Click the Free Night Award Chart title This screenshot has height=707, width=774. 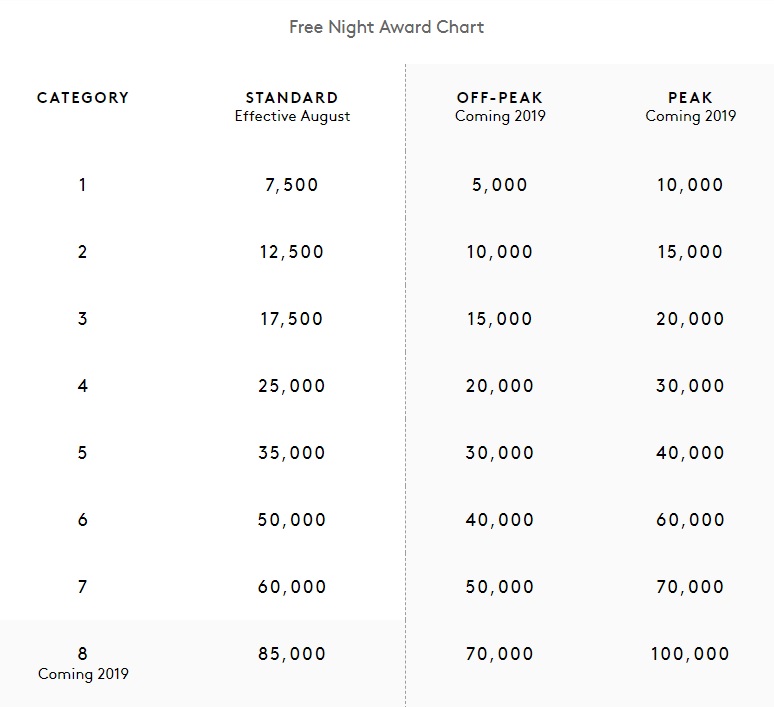(x=386, y=27)
